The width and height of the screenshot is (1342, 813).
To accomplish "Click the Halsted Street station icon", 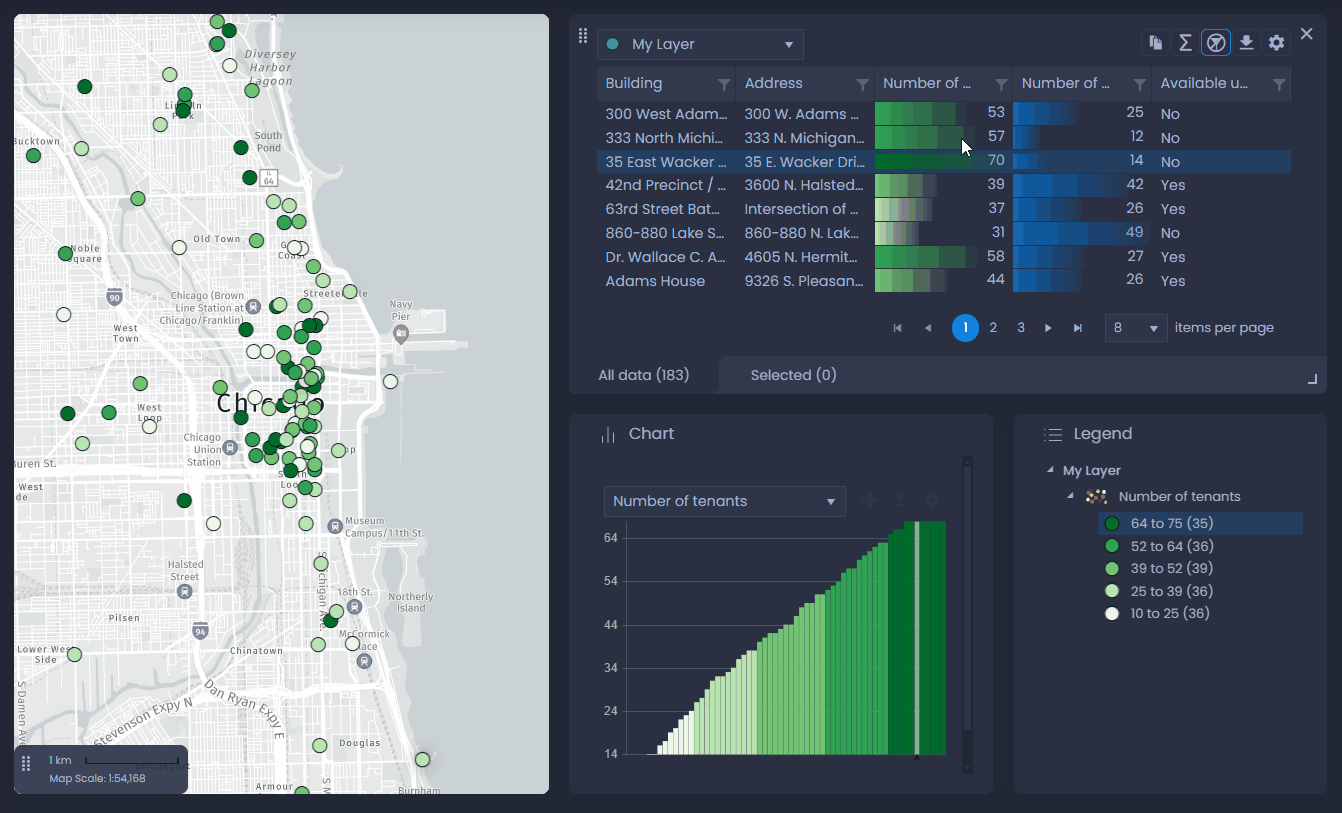I will click(x=184, y=591).
